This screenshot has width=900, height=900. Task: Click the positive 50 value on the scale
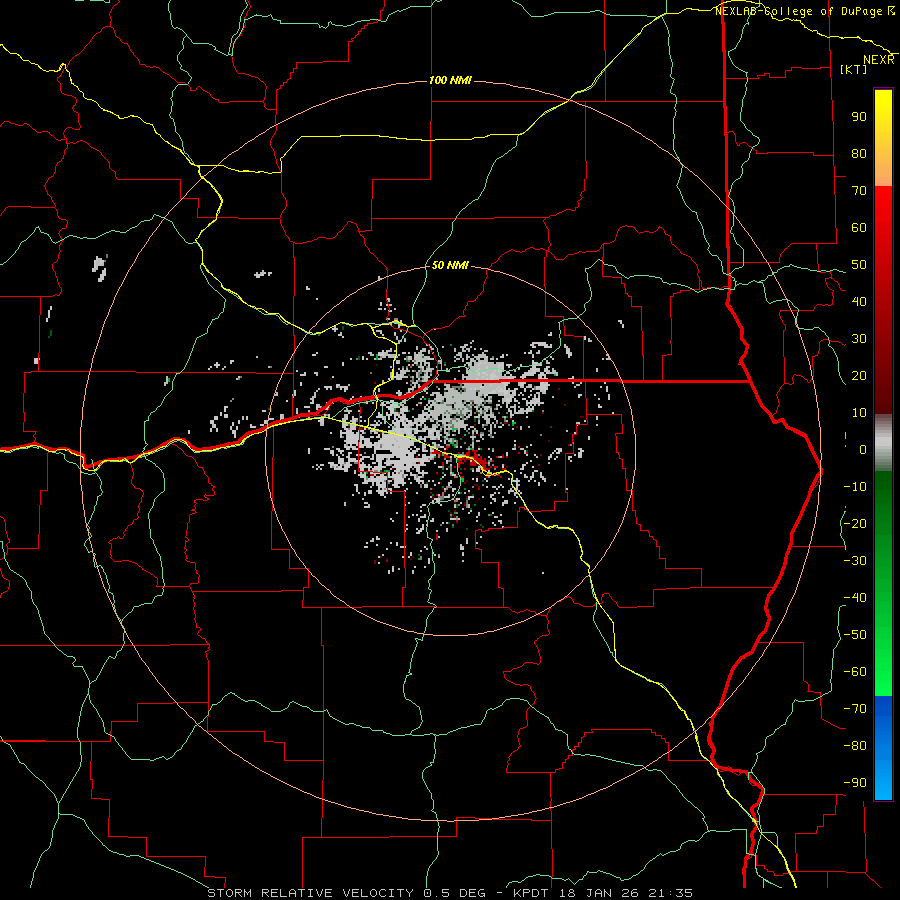click(x=859, y=265)
